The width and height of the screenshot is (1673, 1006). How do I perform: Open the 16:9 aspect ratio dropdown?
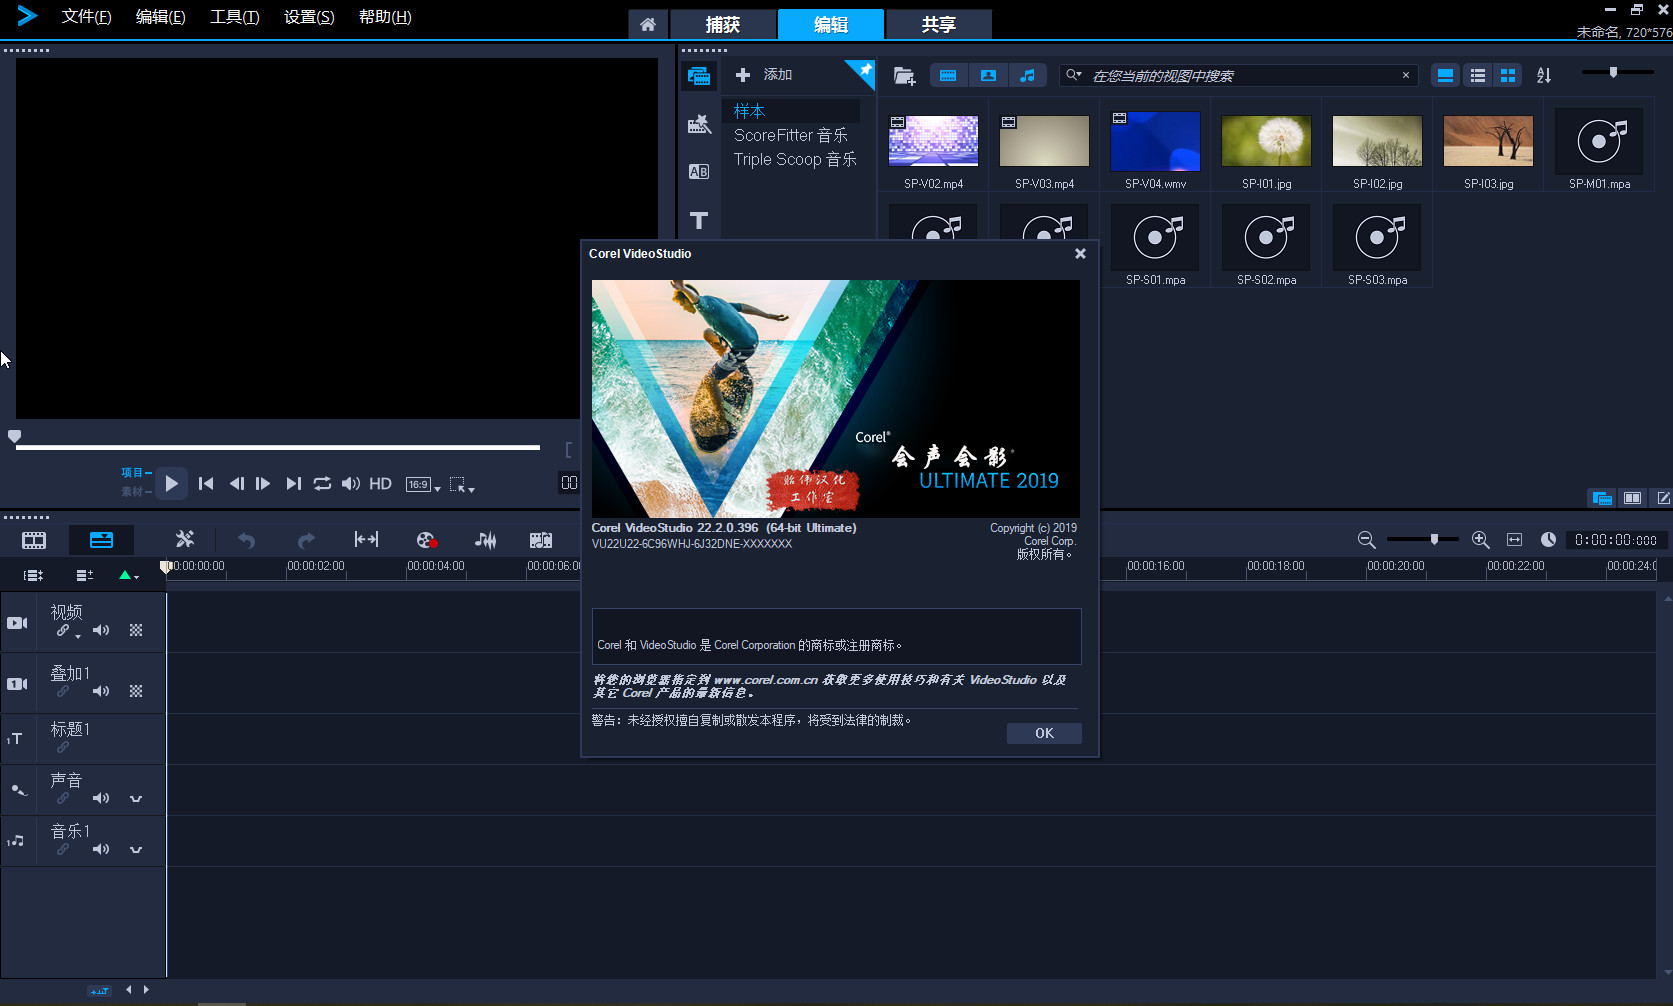[x=423, y=485]
